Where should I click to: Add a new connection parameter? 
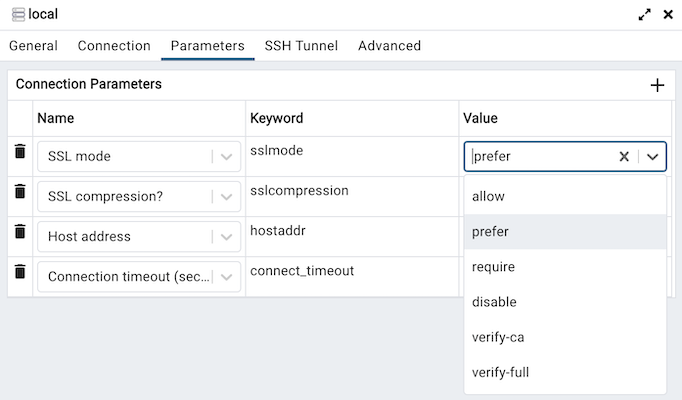point(657,85)
